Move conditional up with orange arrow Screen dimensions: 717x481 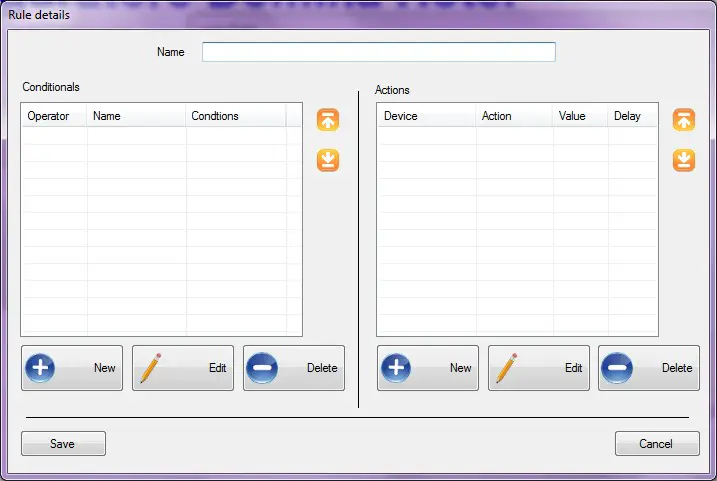pyautogui.click(x=328, y=120)
